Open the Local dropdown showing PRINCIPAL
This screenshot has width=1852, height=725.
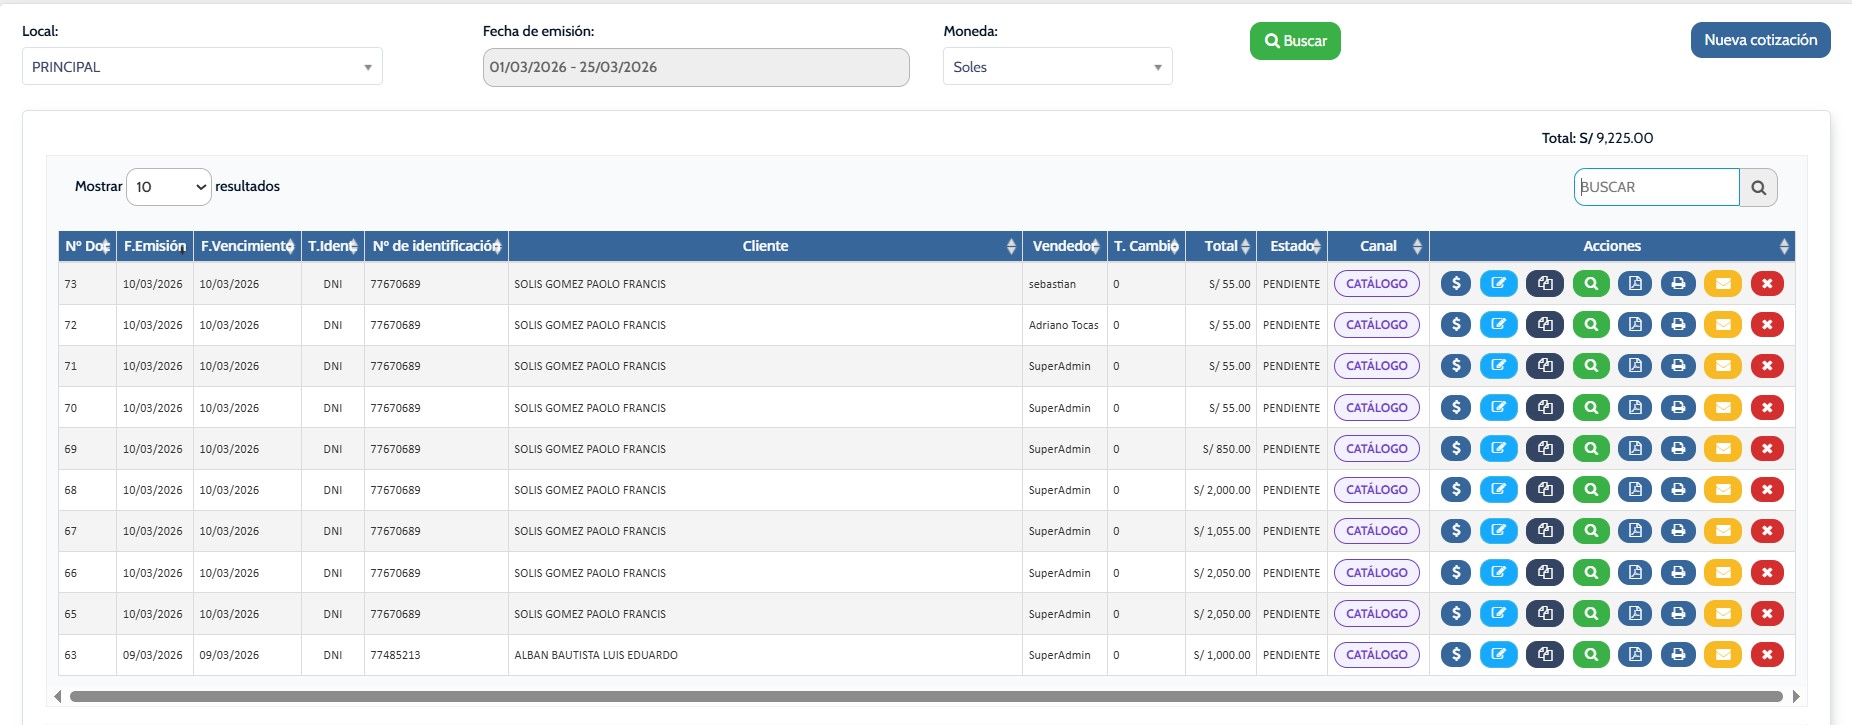pos(202,67)
